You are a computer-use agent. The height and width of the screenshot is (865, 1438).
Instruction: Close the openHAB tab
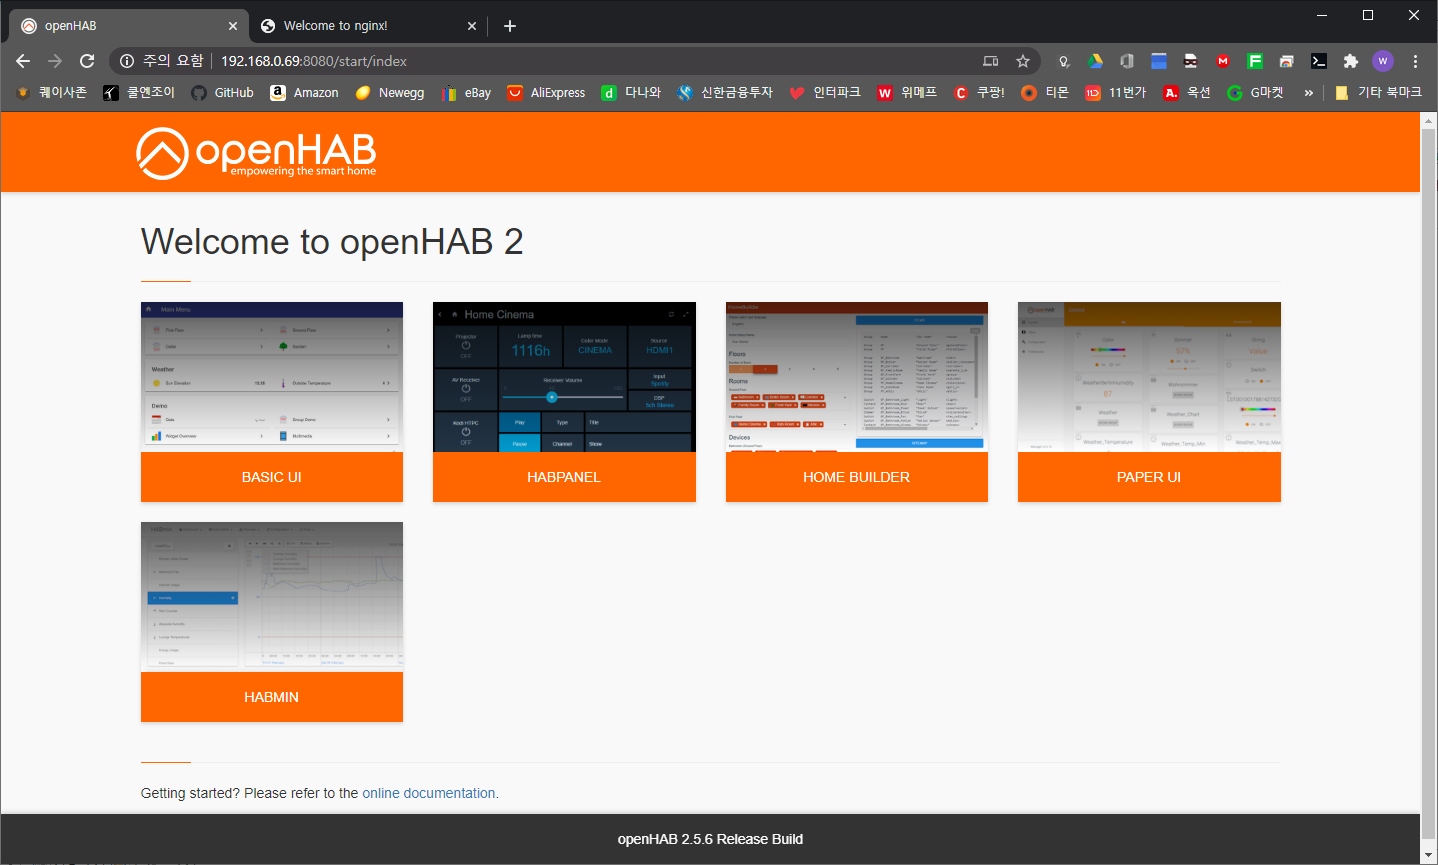click(x=233, y=26)
